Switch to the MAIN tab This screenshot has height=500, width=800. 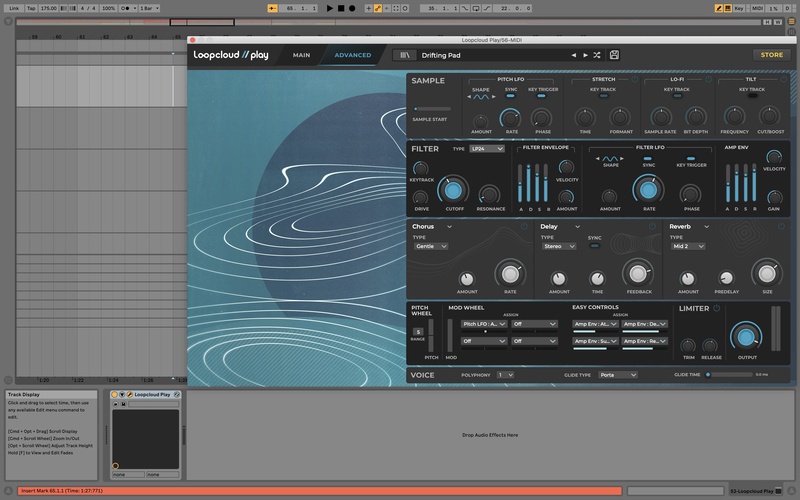coord(301,55)
